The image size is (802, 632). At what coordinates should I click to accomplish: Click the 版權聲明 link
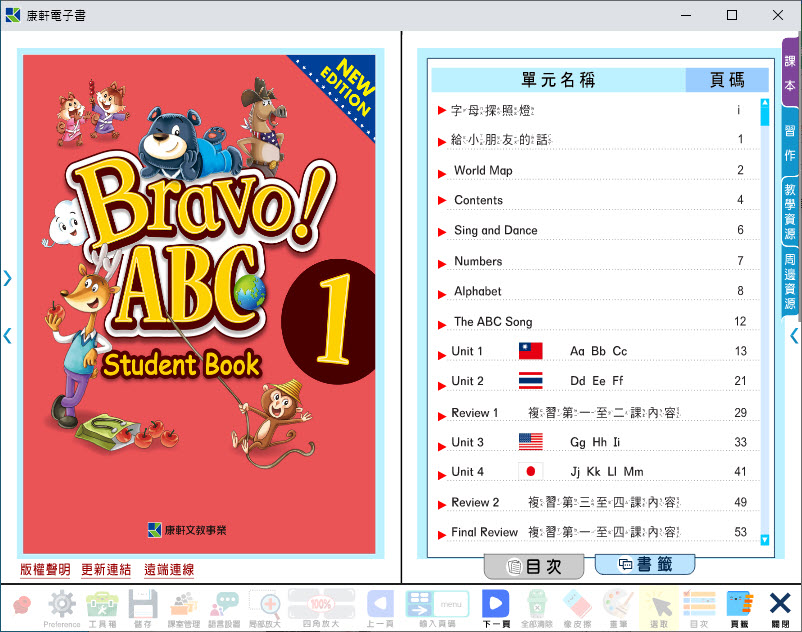[45, 570]
